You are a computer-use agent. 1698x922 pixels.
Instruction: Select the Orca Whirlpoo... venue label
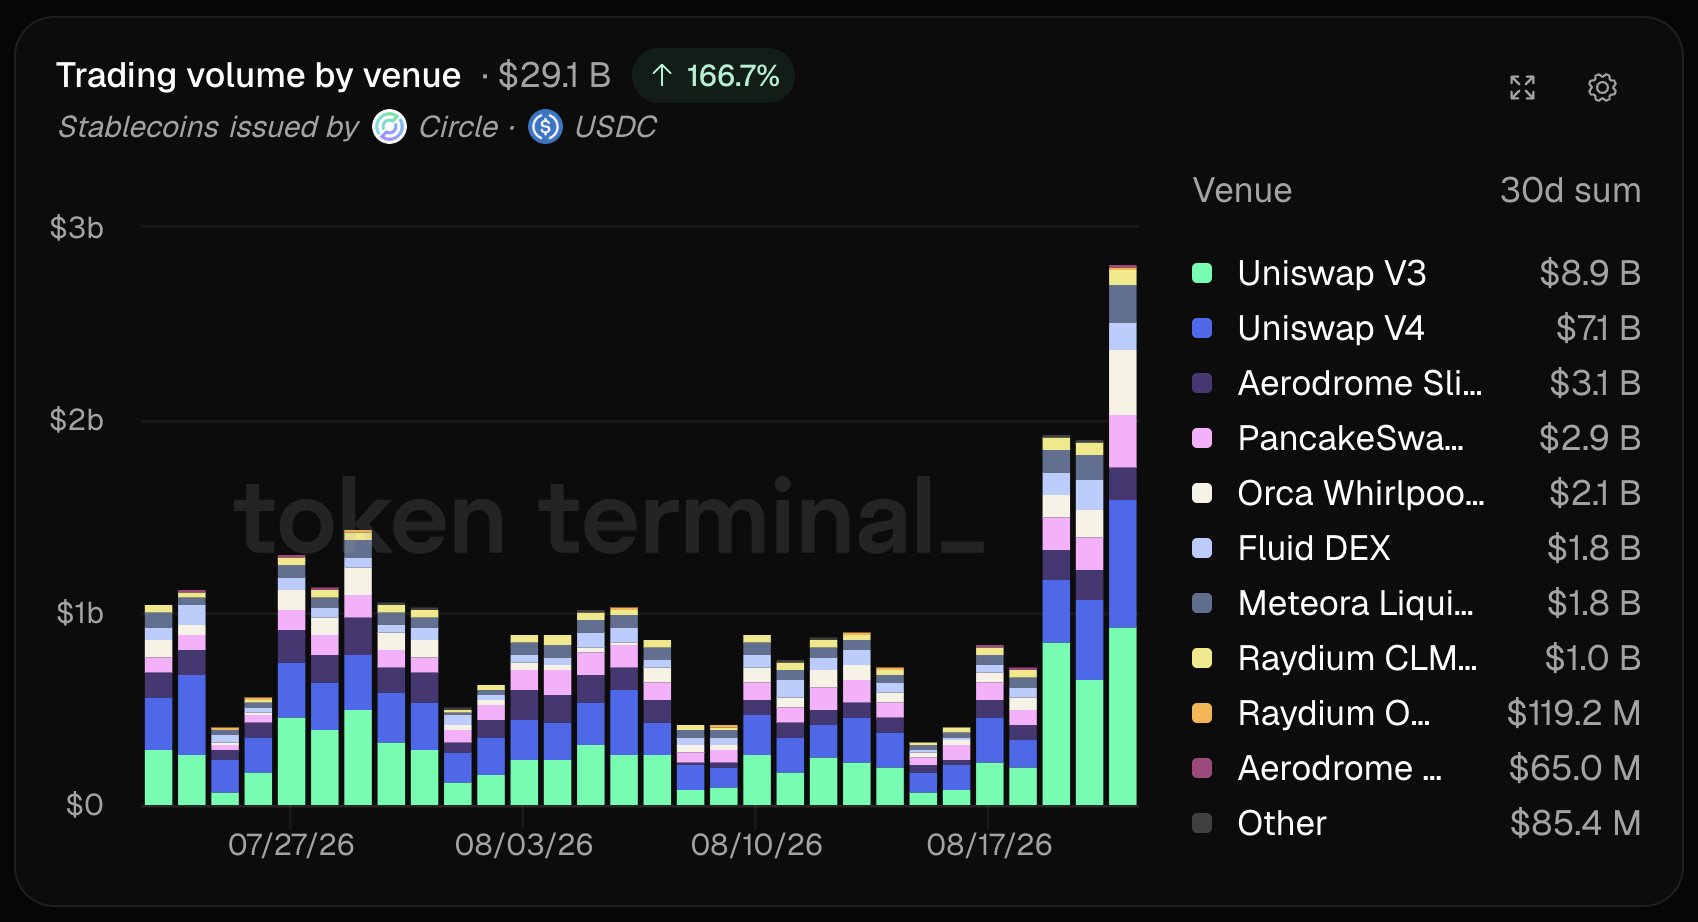1361,493
